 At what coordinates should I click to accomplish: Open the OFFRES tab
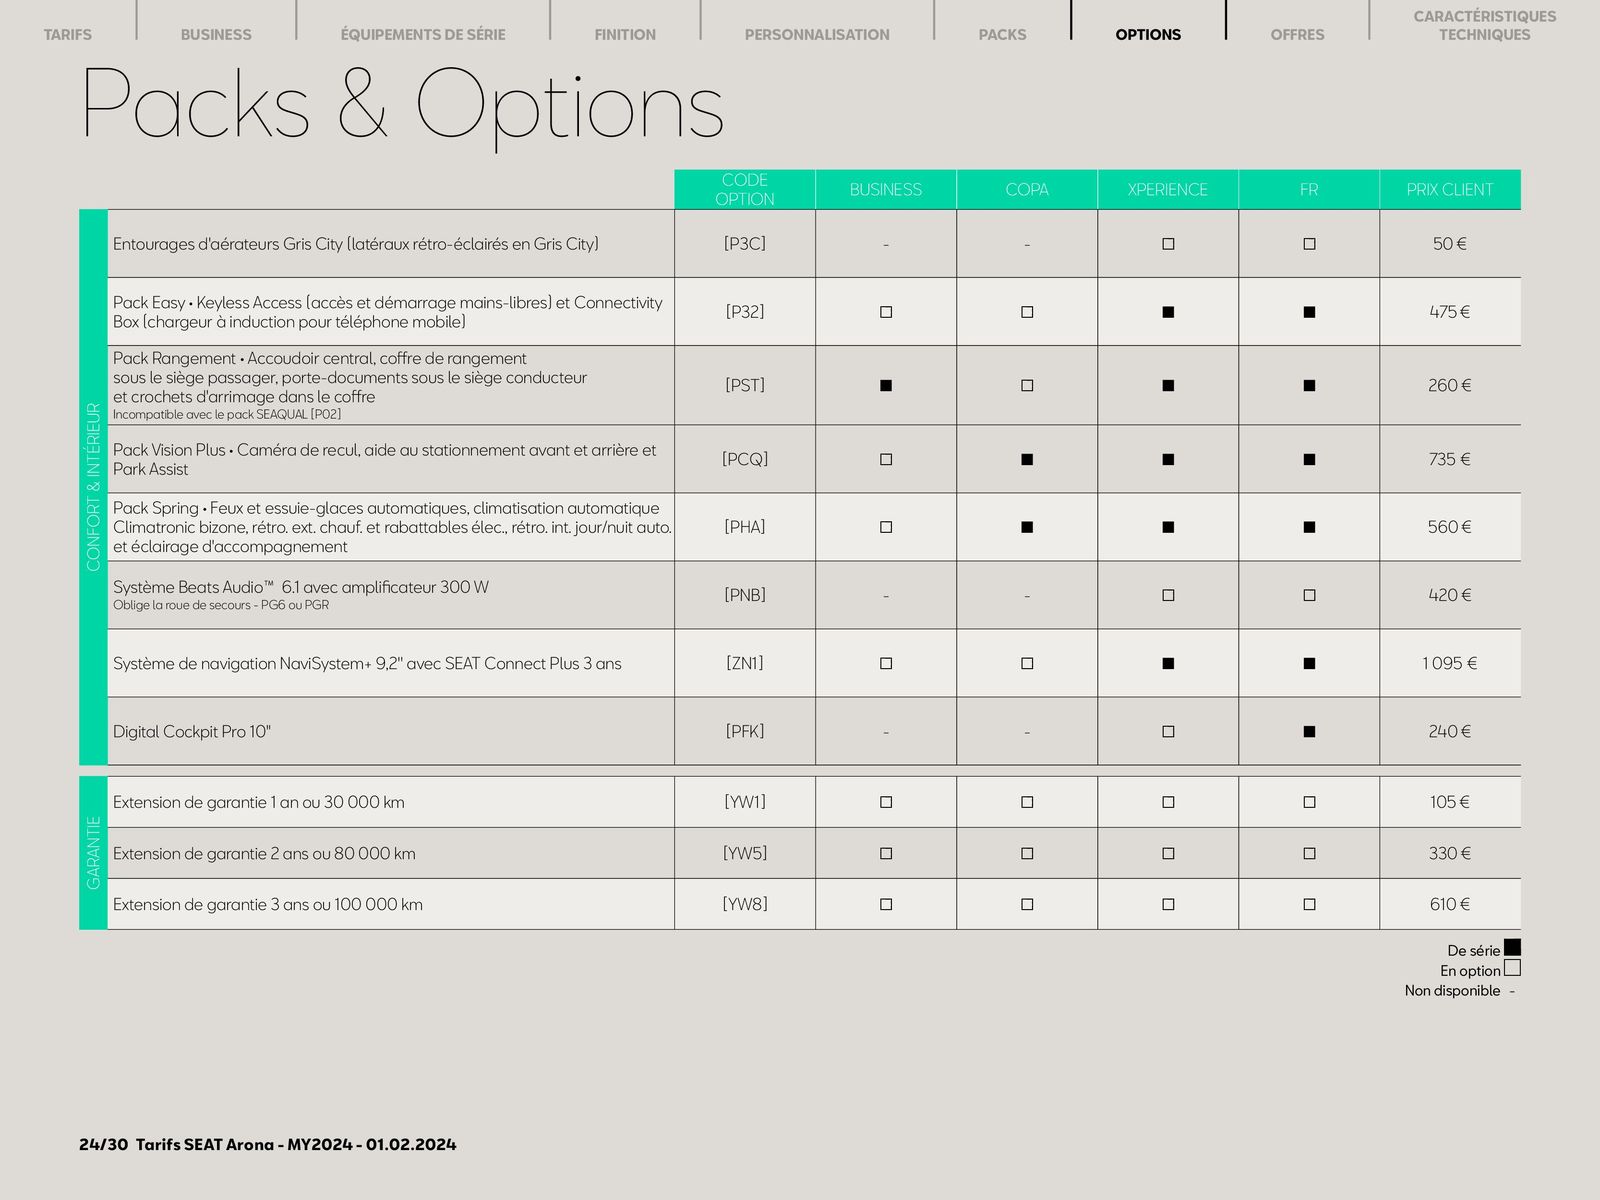(1297, 34)
